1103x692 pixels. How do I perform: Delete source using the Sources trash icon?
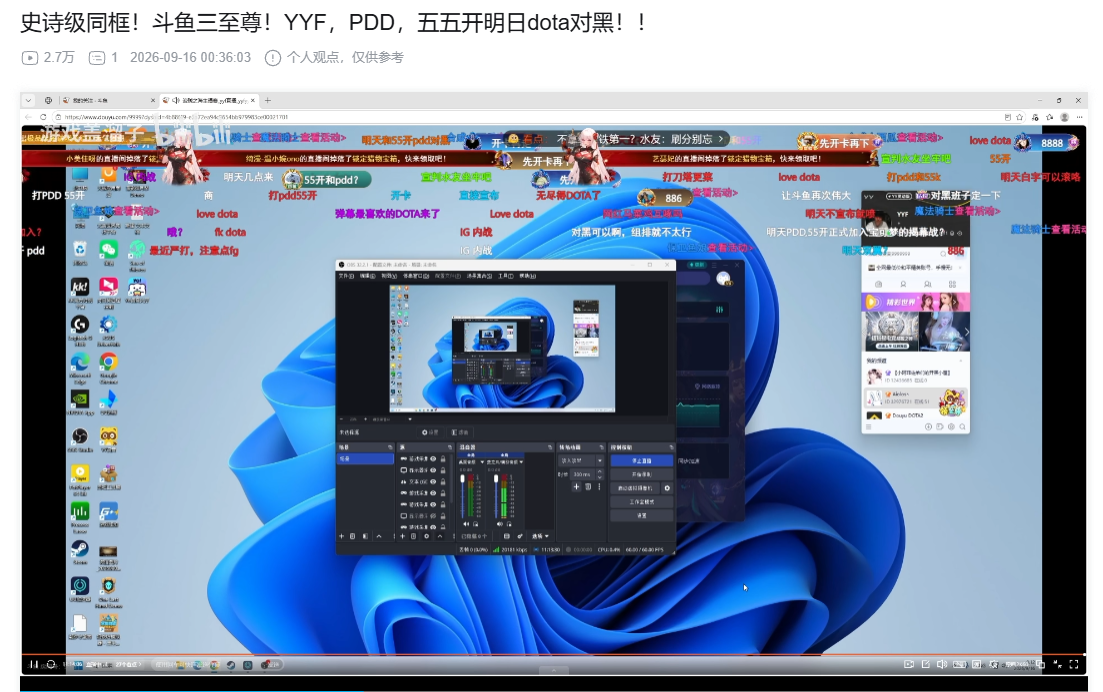click(414, 536)
